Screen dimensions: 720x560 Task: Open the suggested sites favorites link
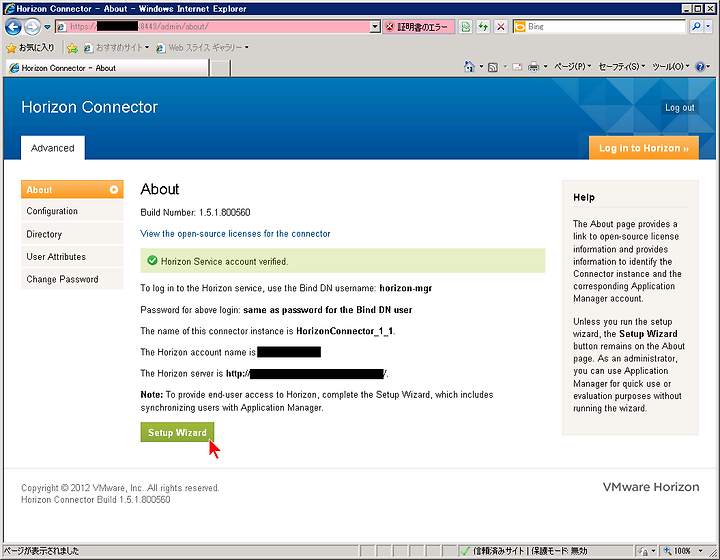[x=117, y=47]
